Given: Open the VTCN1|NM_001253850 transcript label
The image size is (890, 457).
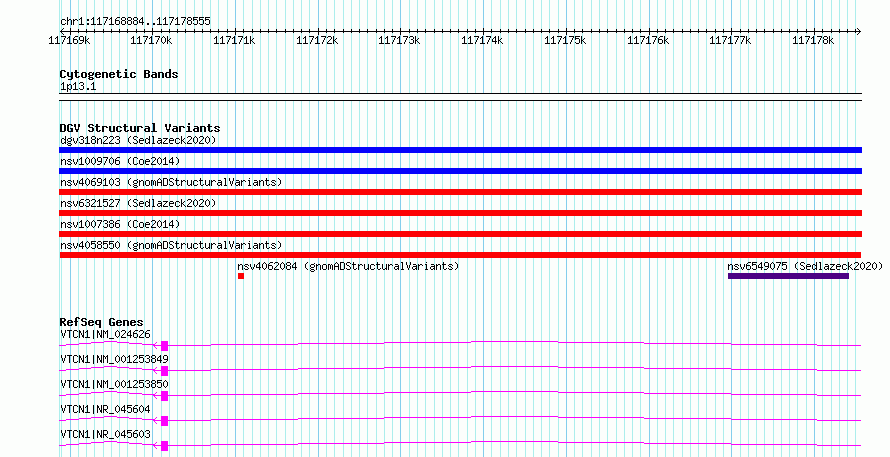Looking at the screenshot, I should tap(114, 384).
